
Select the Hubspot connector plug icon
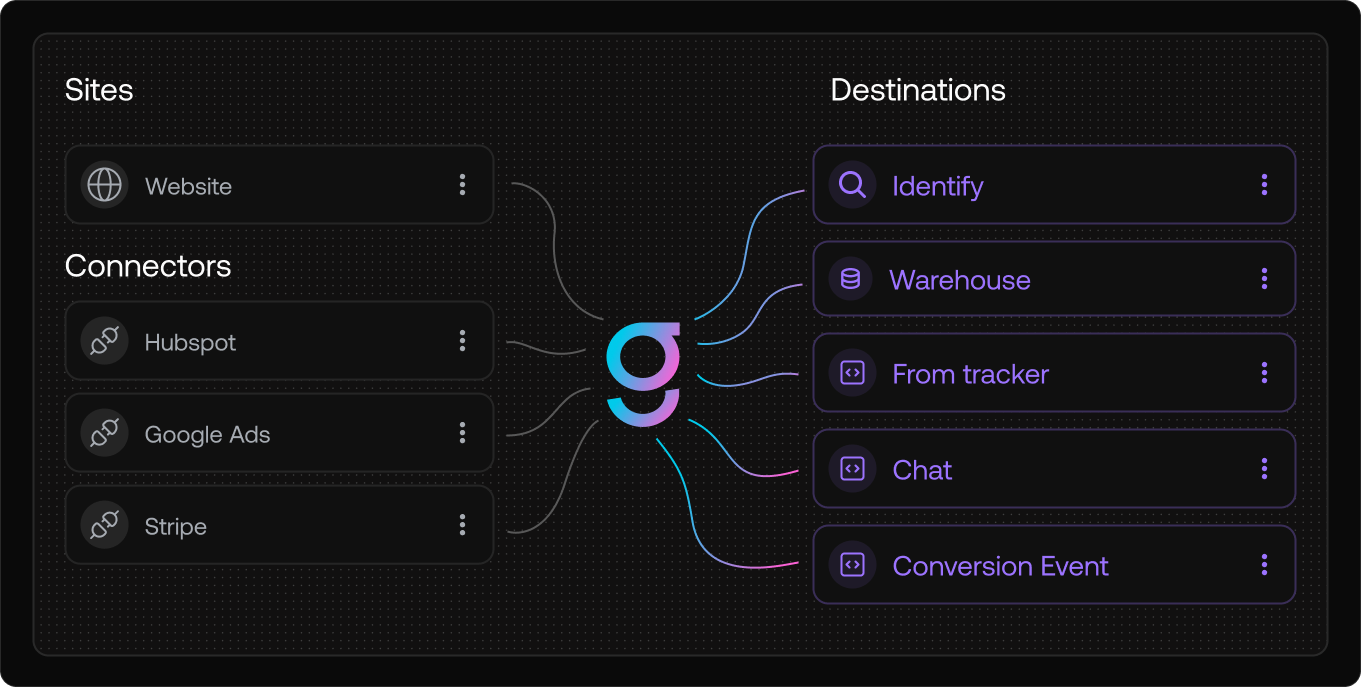(104, 341)
